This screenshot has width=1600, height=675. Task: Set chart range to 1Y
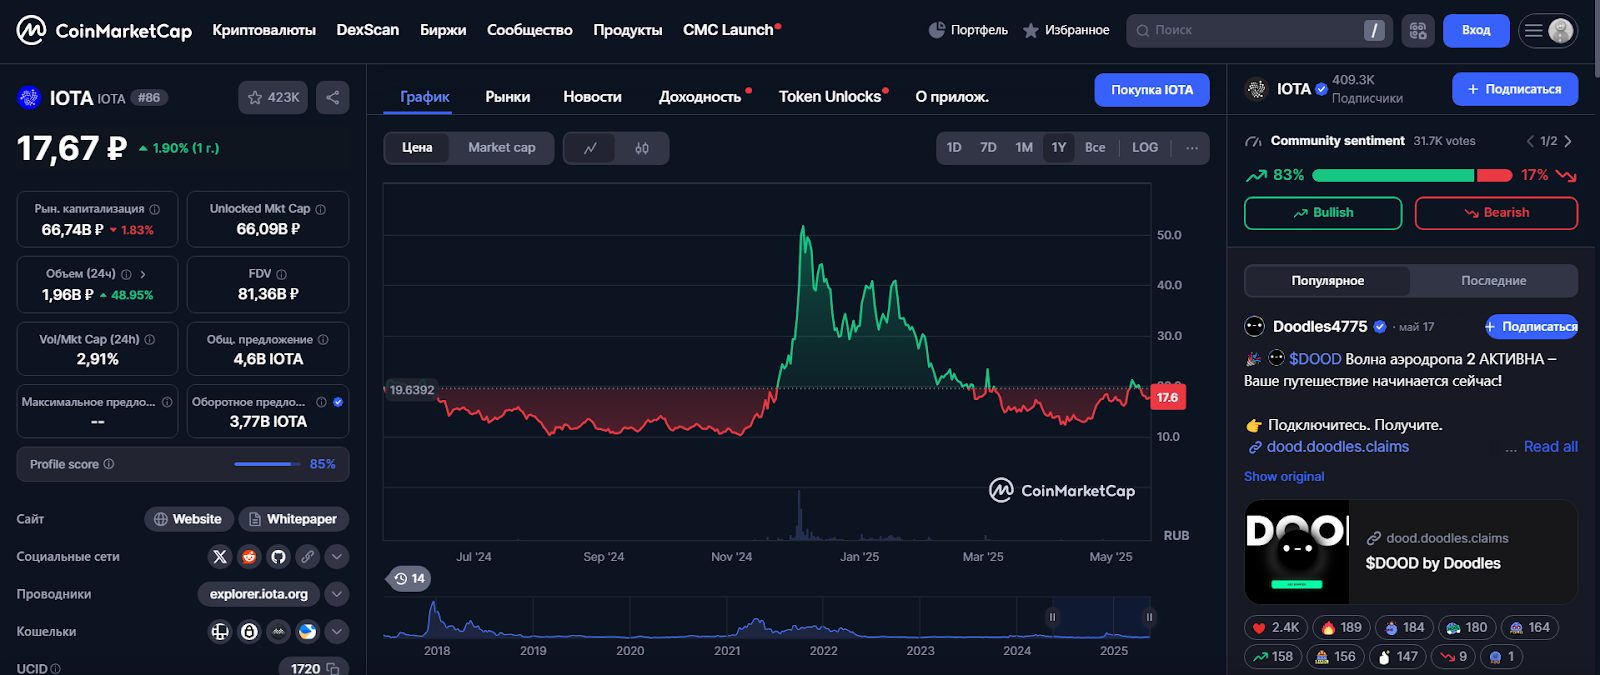(1059, 148)
